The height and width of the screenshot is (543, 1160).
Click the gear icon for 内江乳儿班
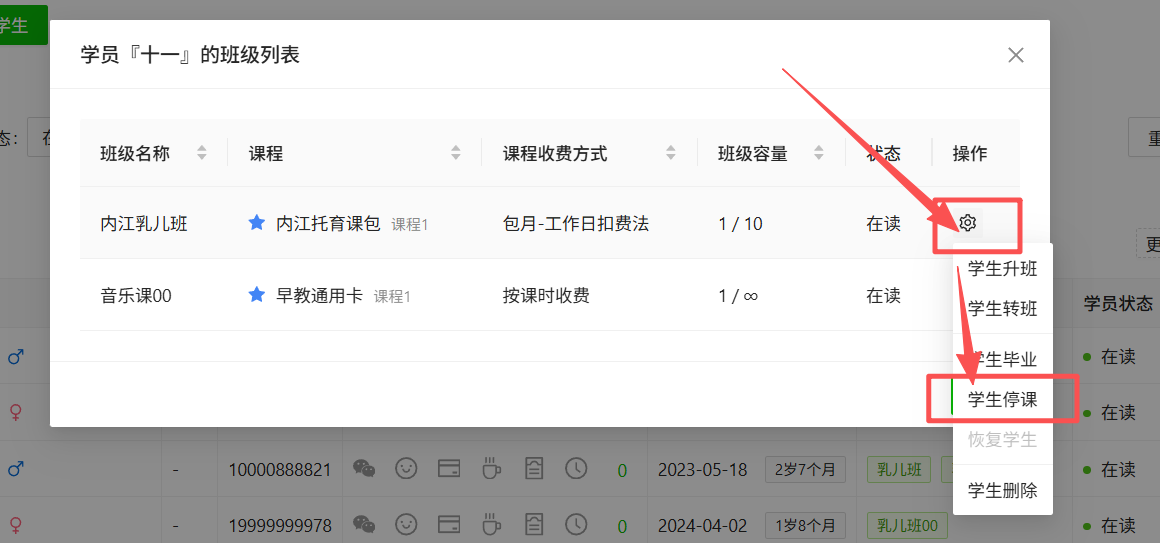pyautogui.click(x=967, y=223)
